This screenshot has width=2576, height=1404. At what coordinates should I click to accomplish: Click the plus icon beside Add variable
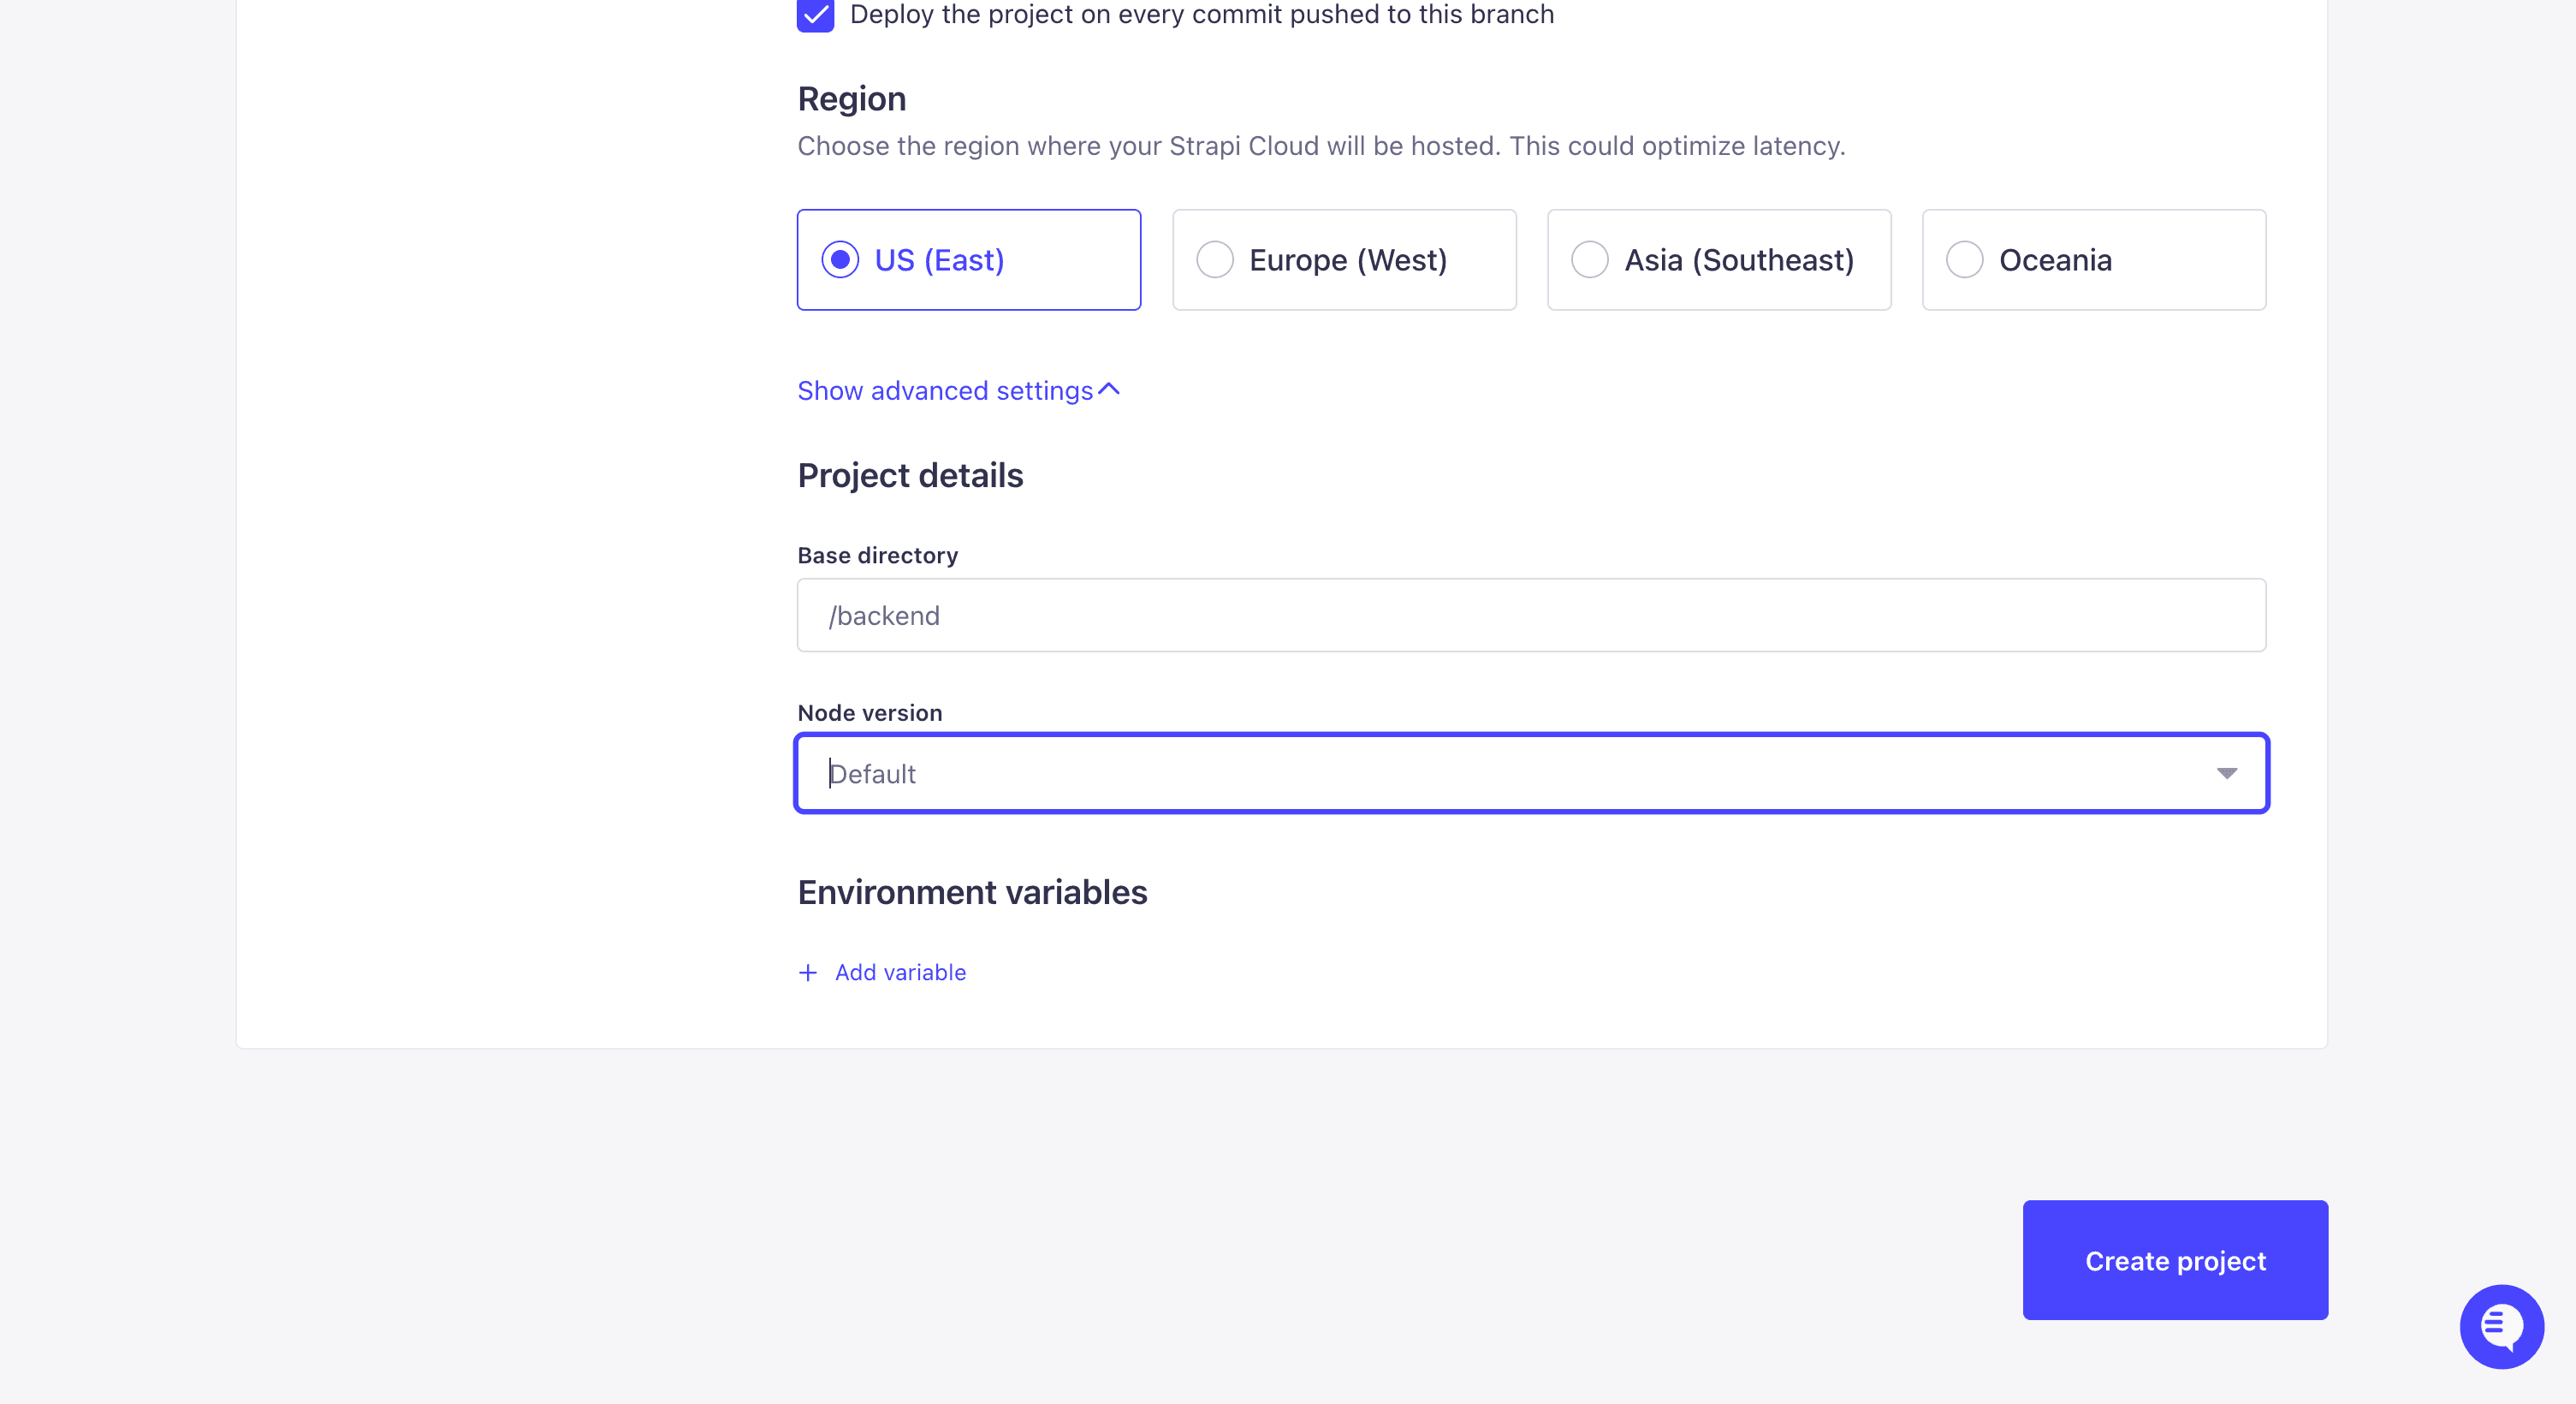808,972
